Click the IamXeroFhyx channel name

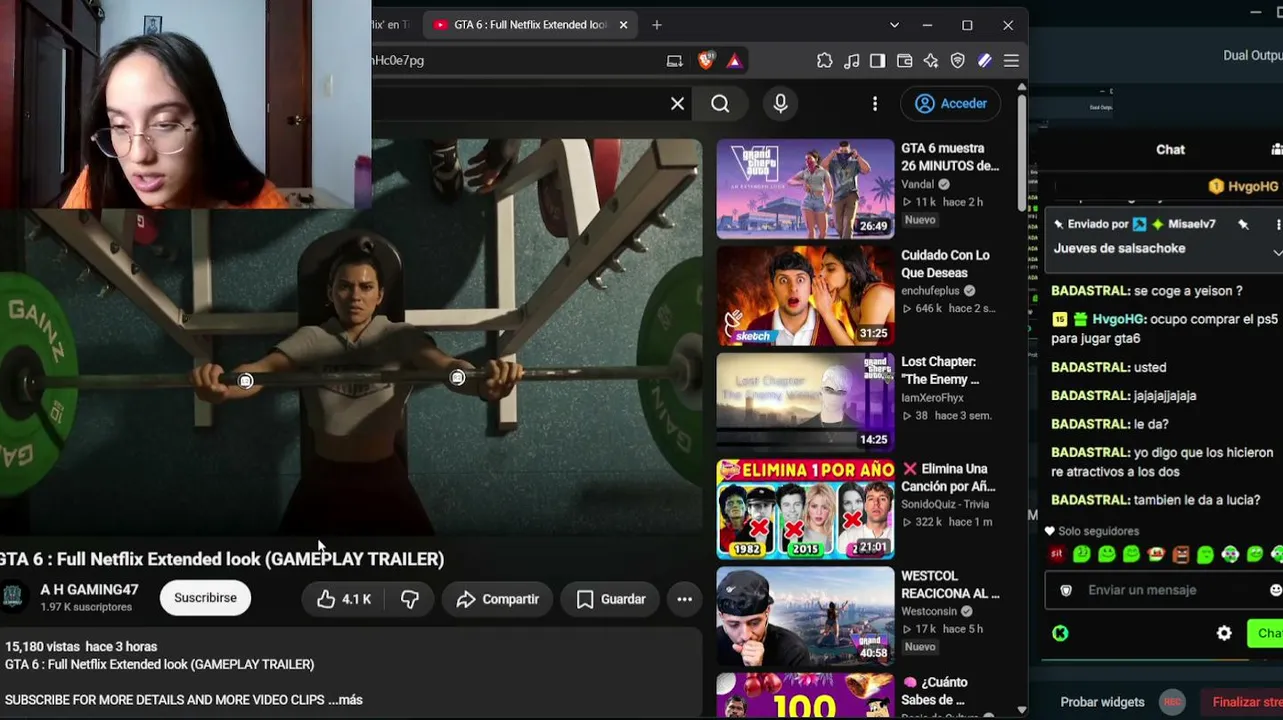(x=932, y=398)
